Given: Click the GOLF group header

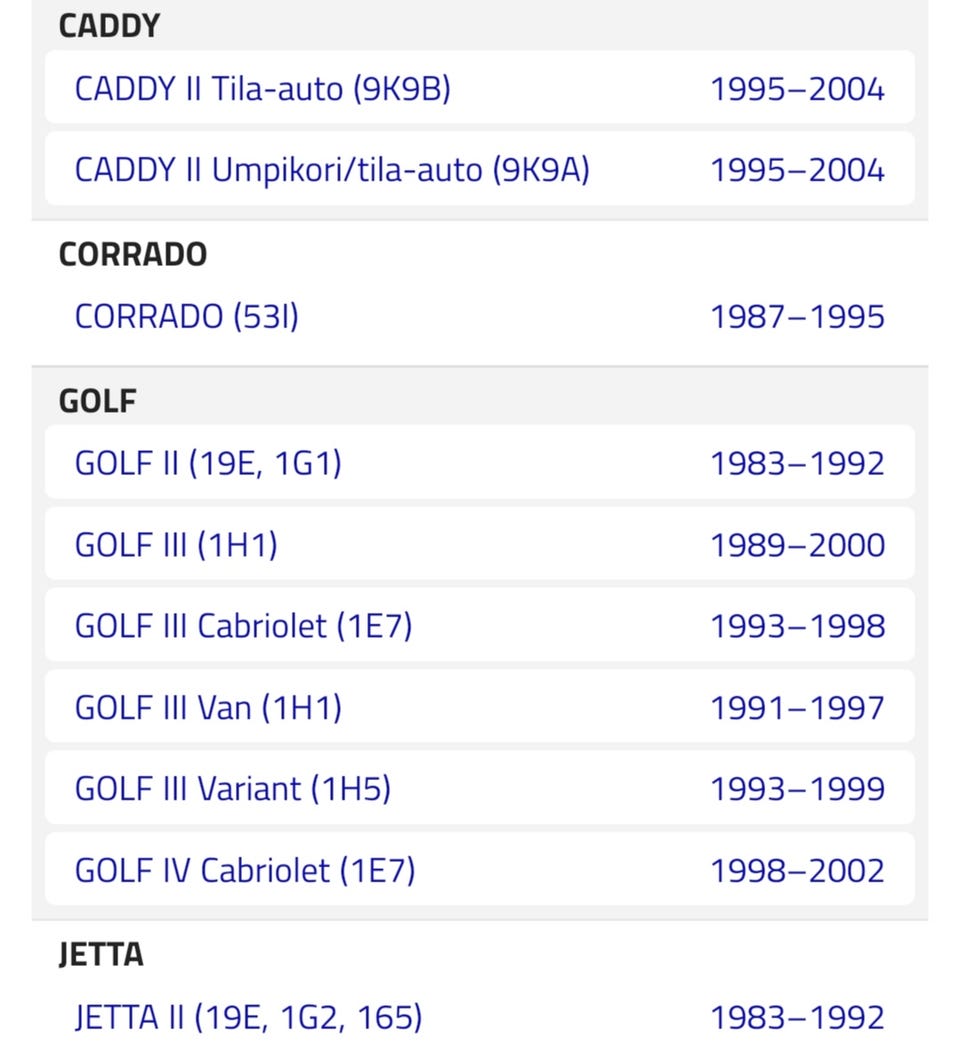Looking at the screenshot, I should (98, 401).
